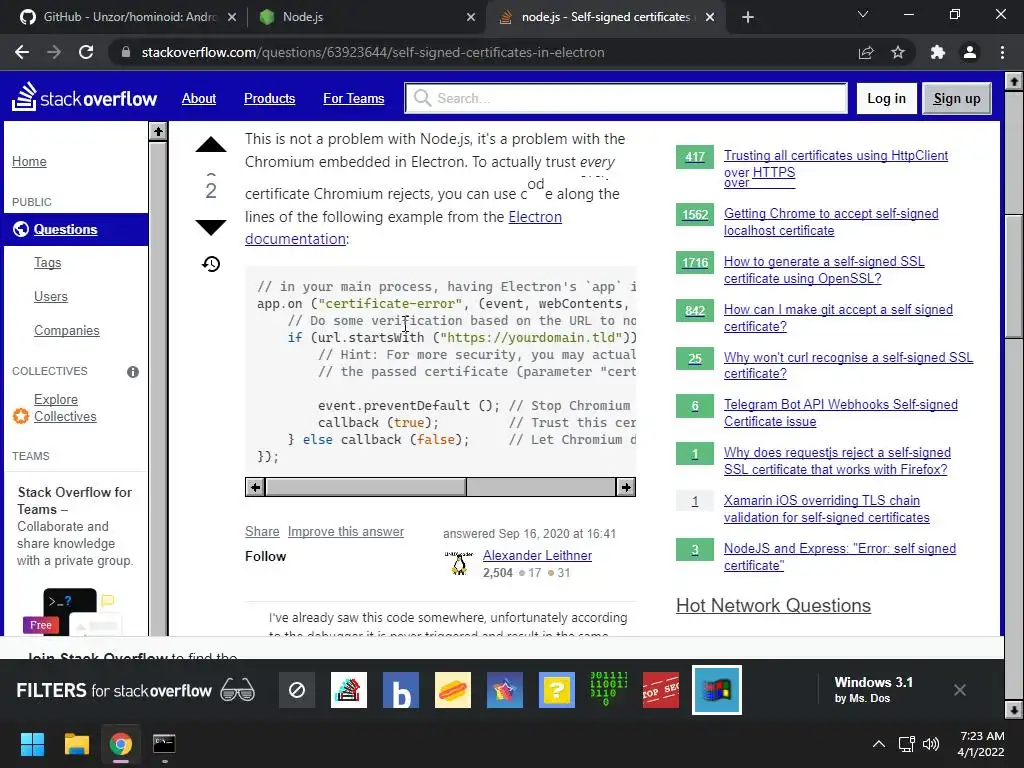Click the Log in button

tap(886, 99)
